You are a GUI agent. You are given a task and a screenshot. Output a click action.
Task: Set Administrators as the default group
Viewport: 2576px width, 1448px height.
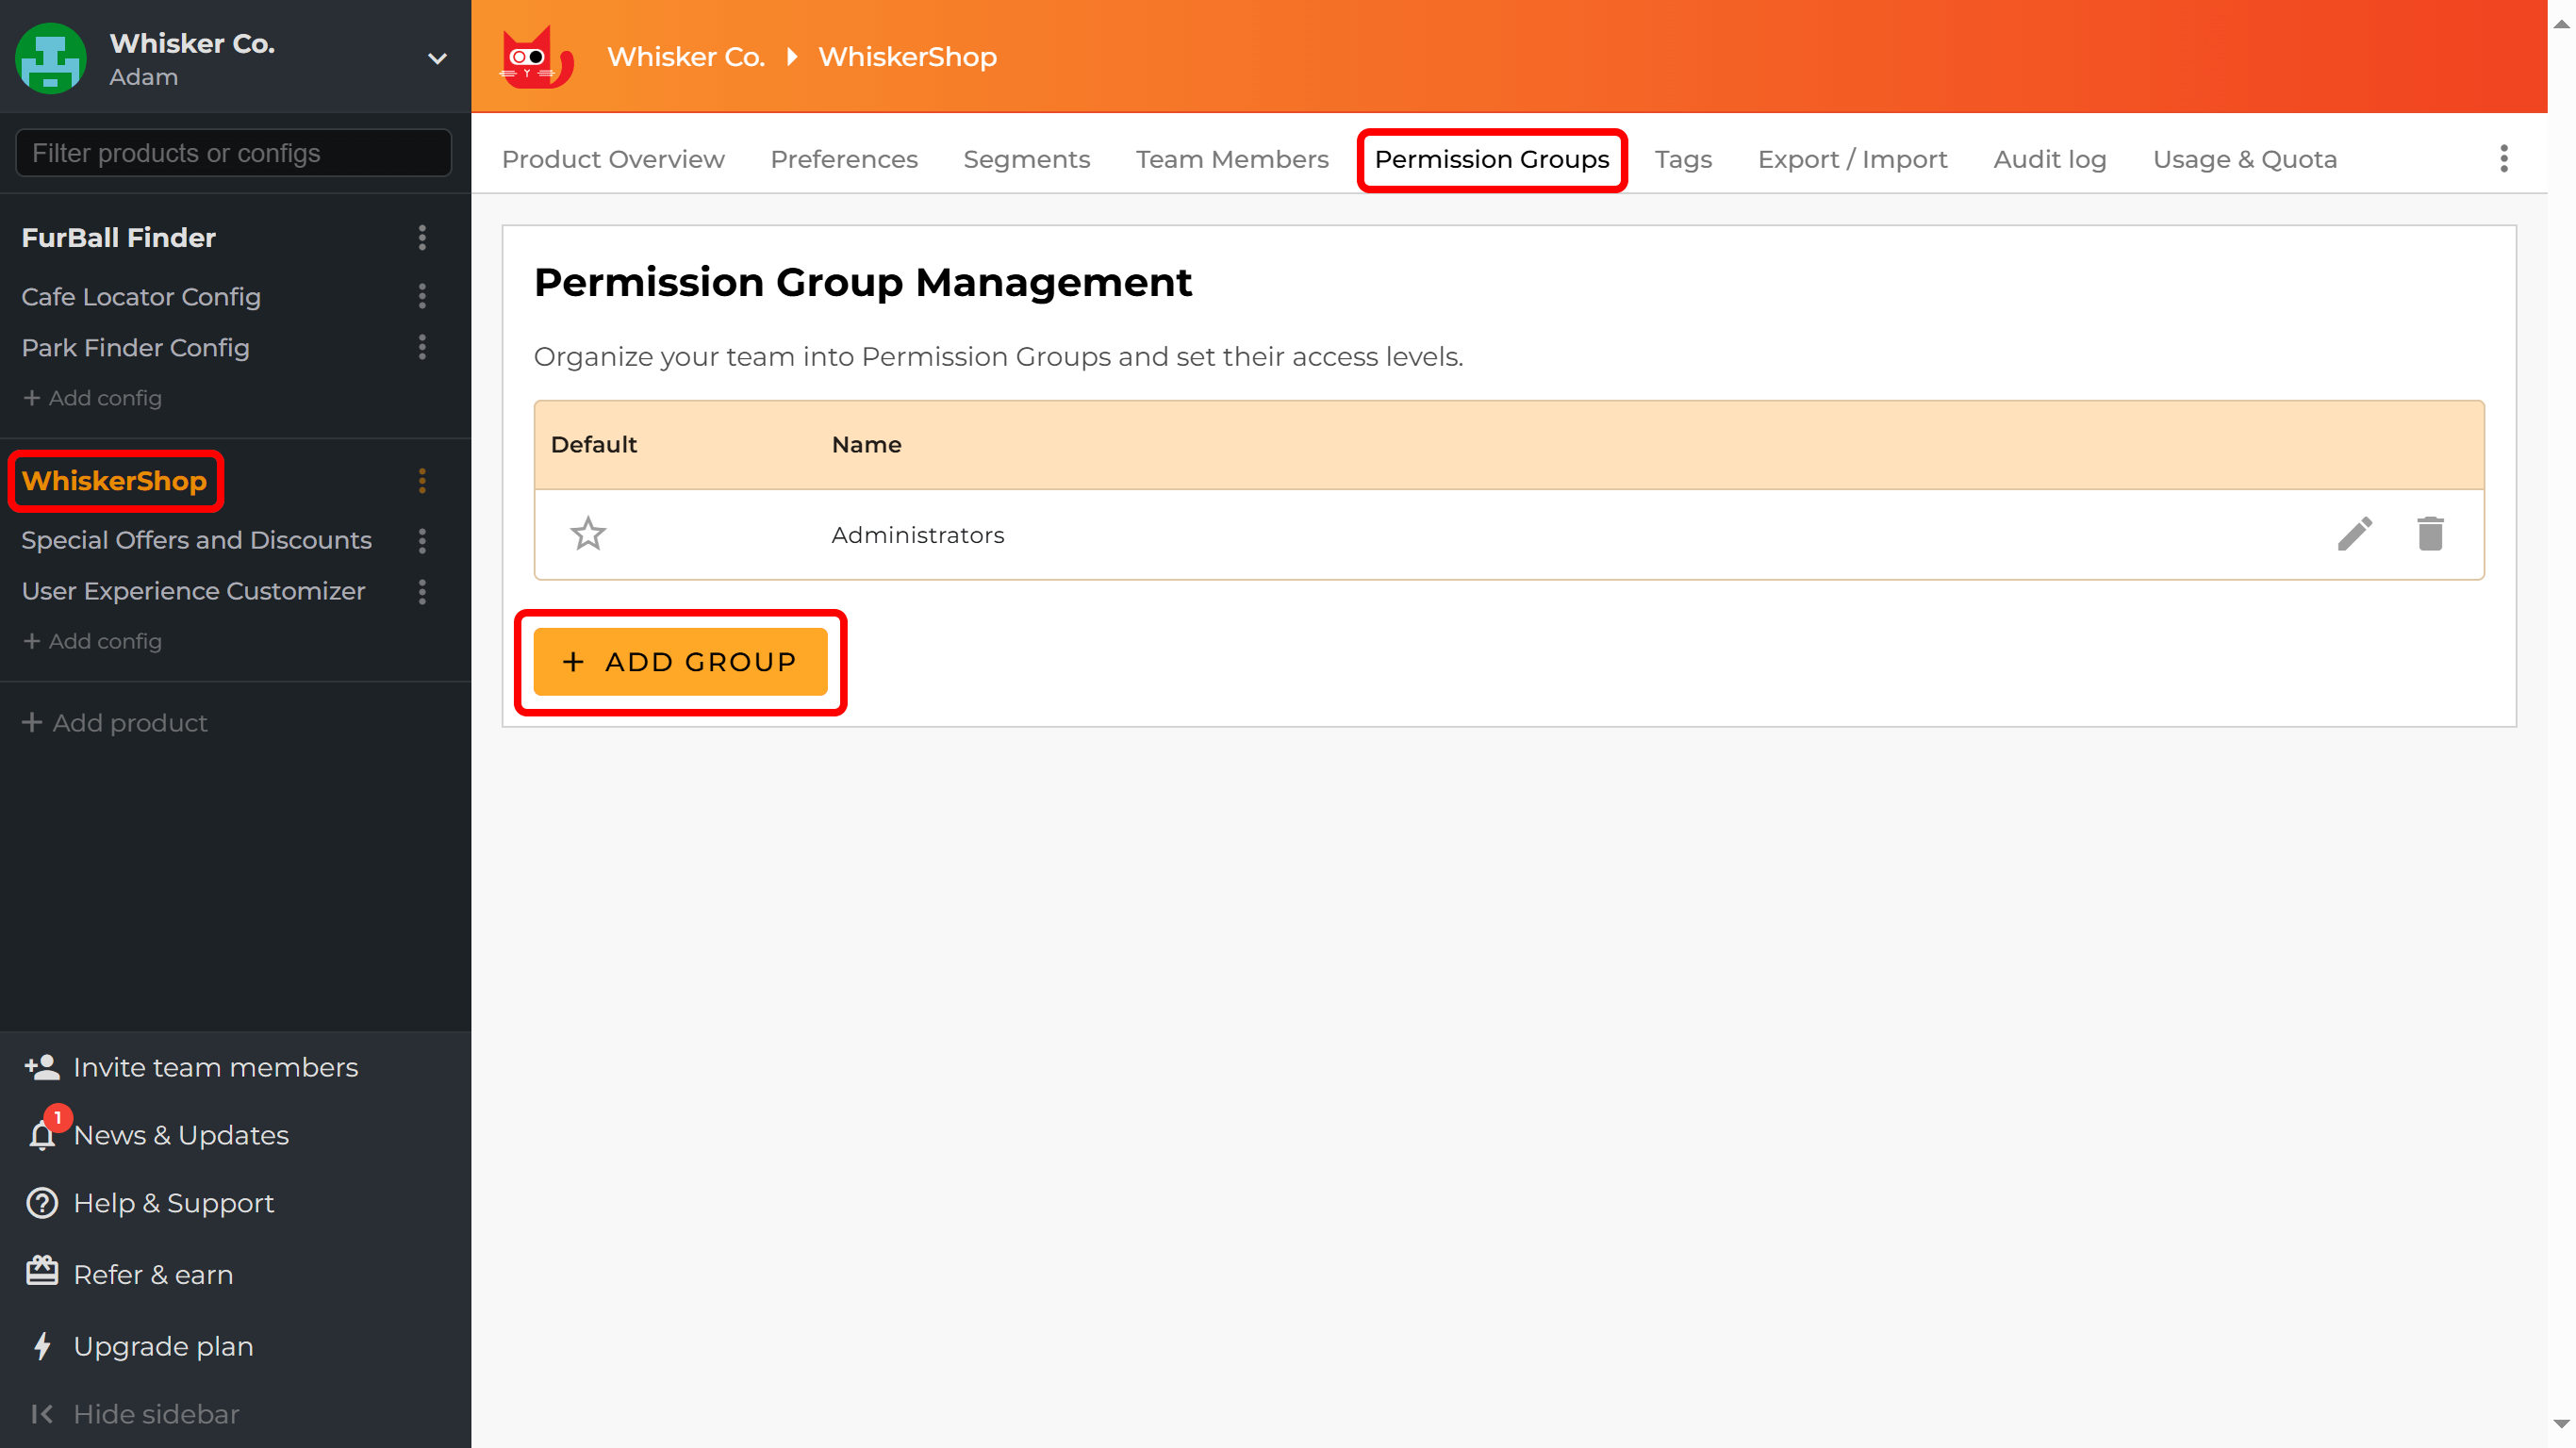(x=588, y=534)
